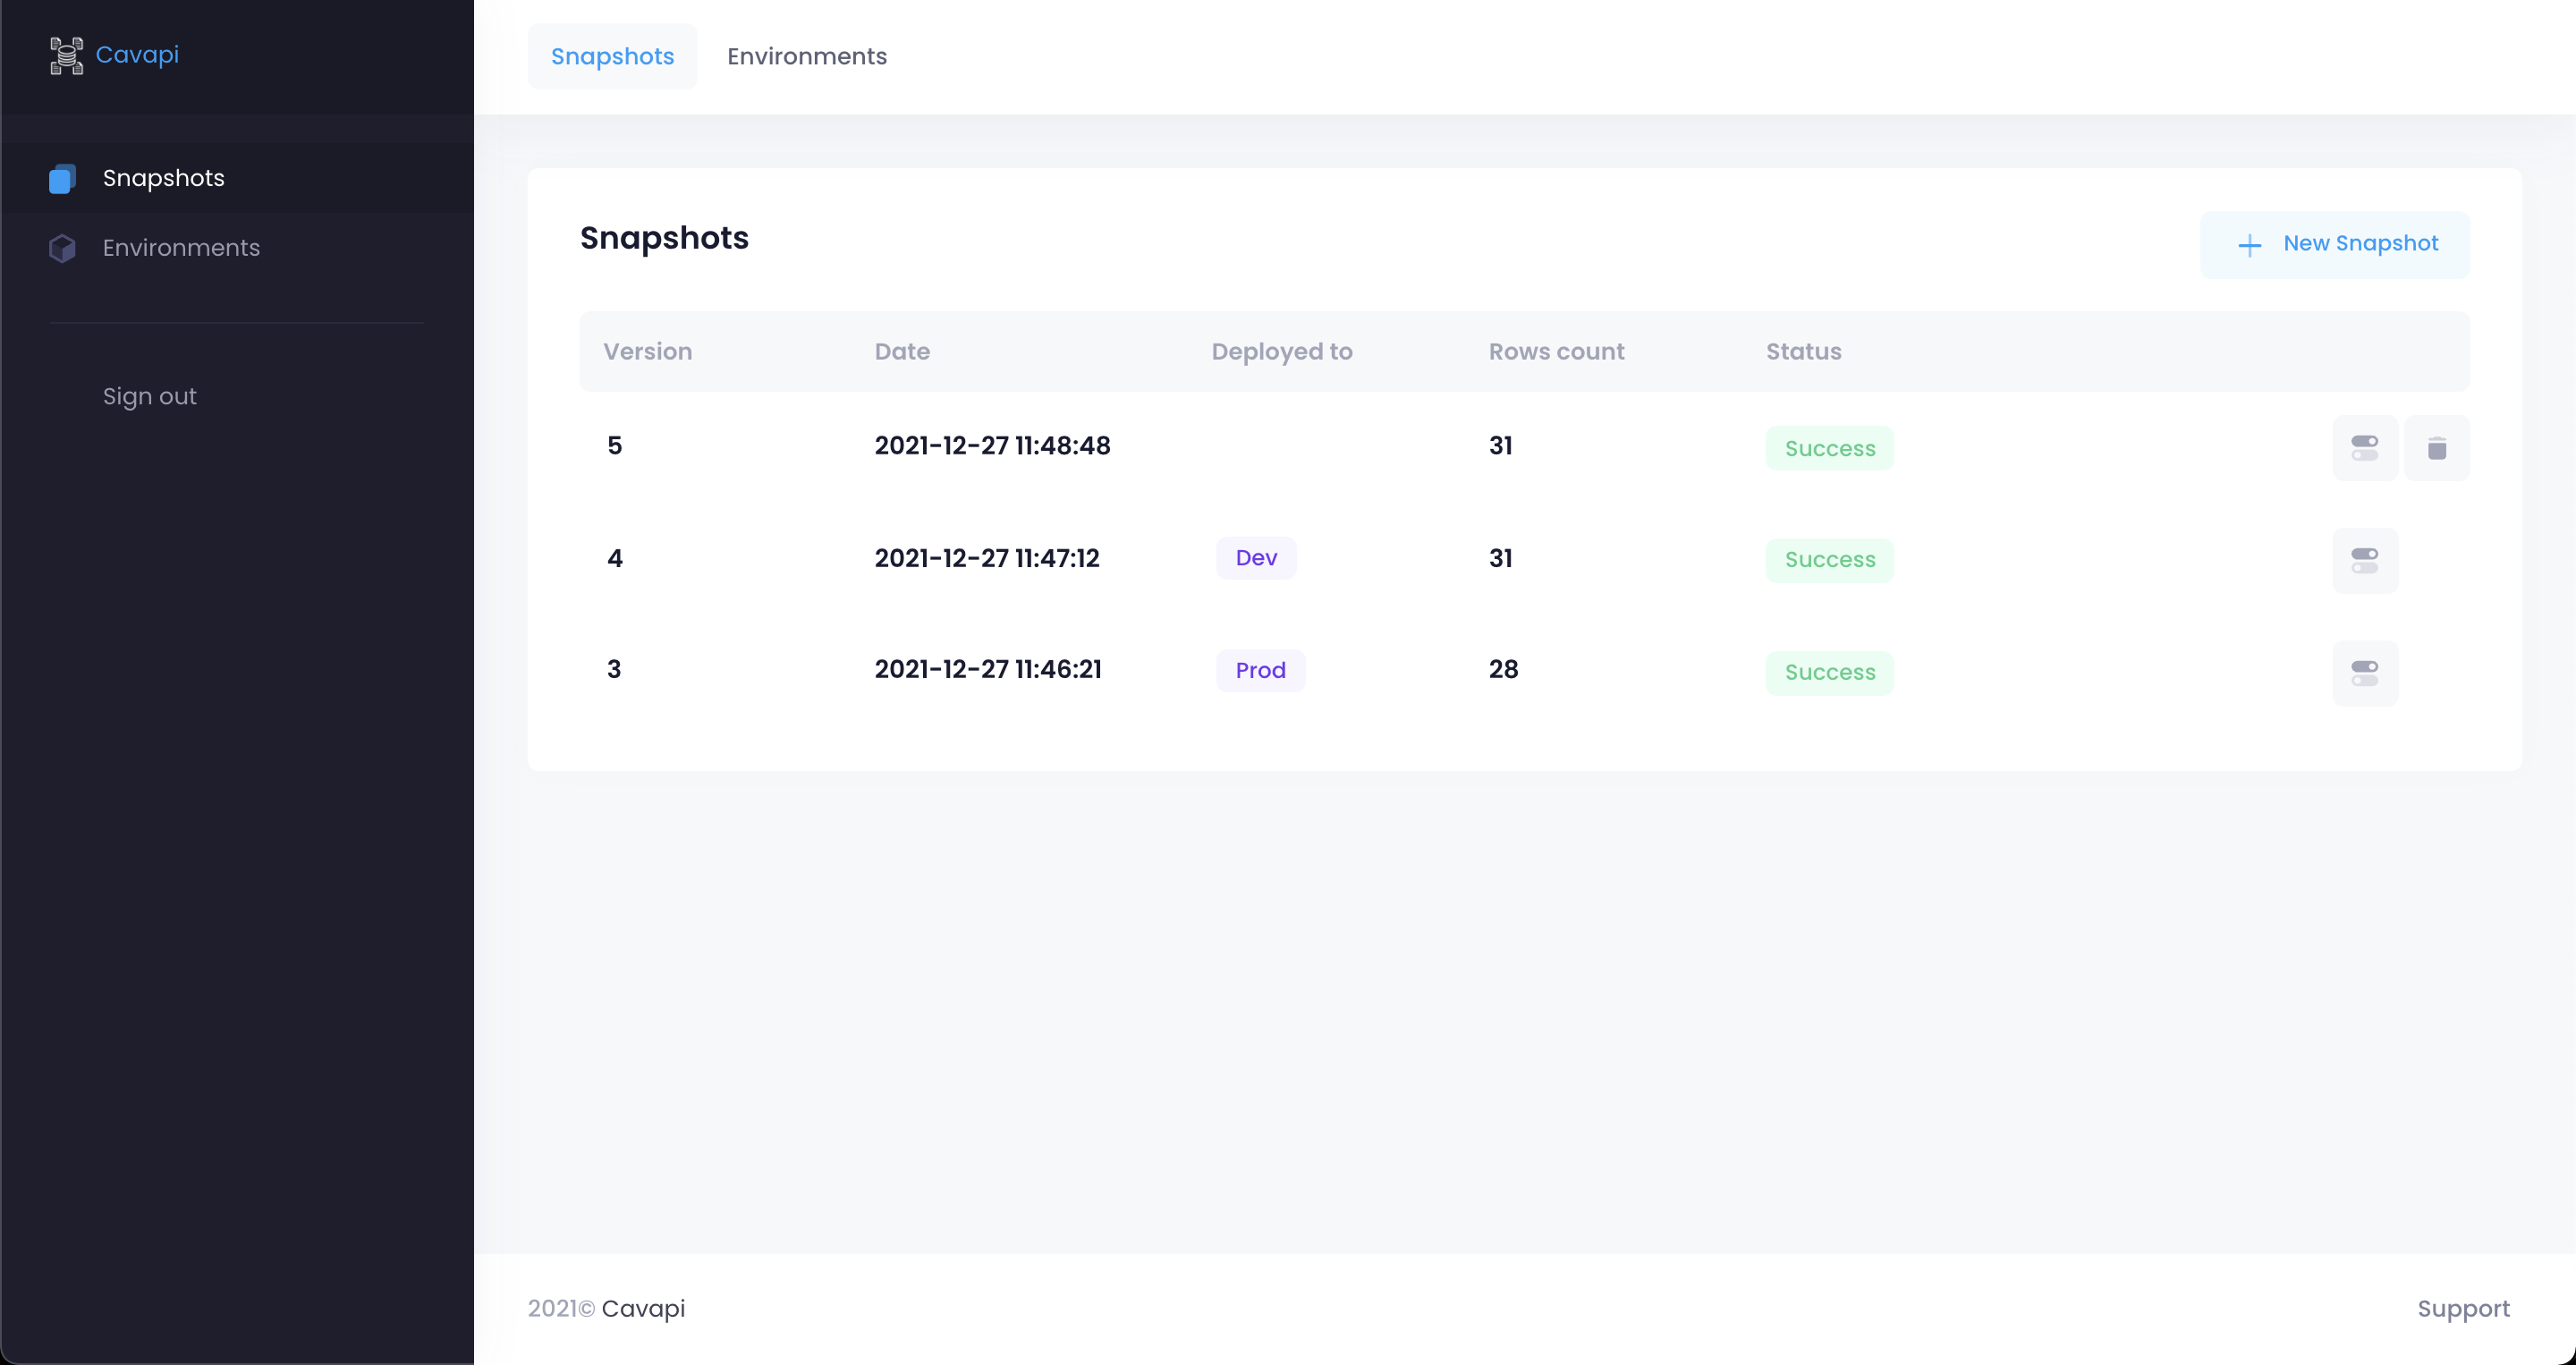Image resolution: width=2576 pixels, height=1365 pixels.
Task: Click the Cavapi brand name link
Action: [x=137, y=55]
